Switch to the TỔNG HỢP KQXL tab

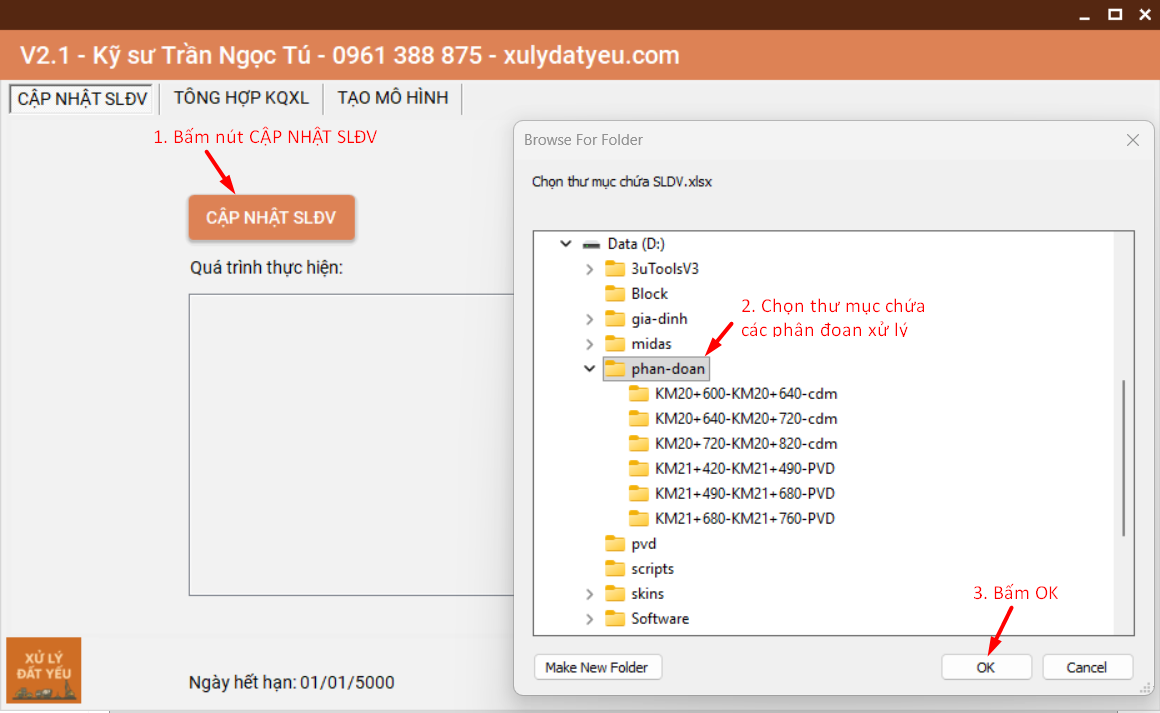pyautogui.click(x=241, y=98)
